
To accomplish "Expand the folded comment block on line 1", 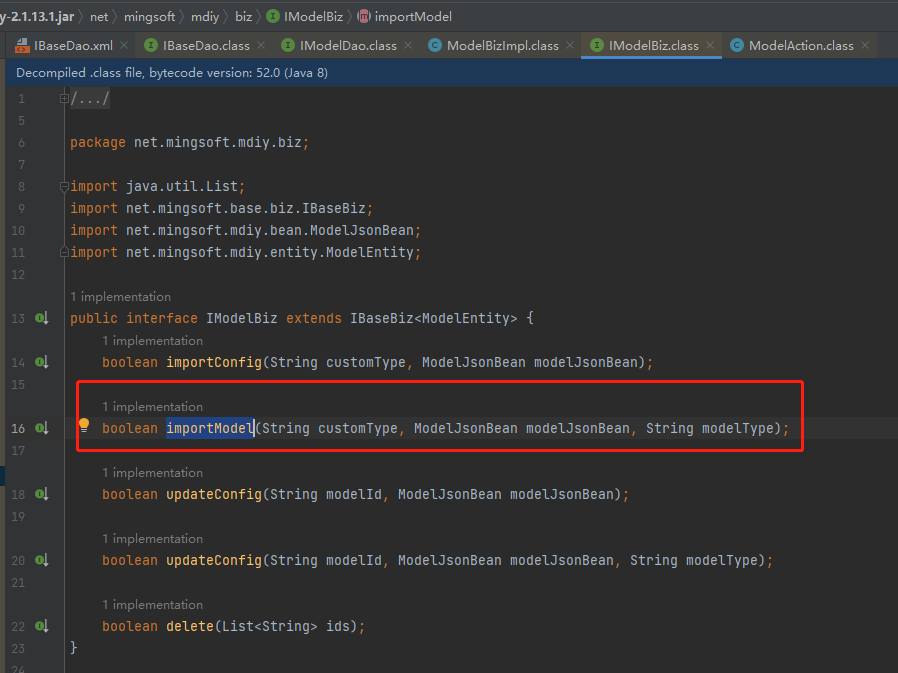I will click(x=64, y=99).
